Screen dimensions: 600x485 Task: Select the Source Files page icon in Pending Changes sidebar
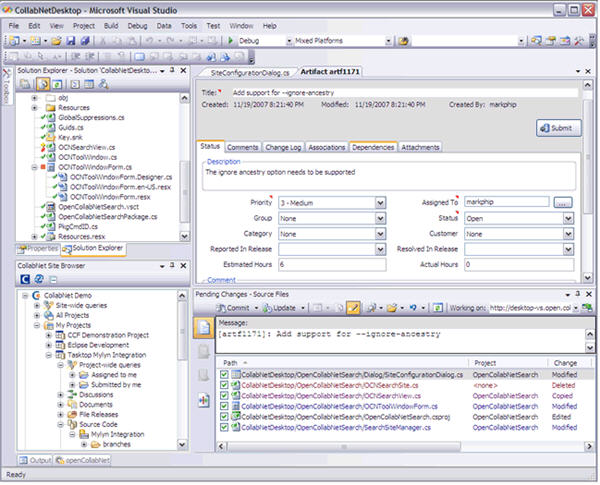(x=204, y=328)
